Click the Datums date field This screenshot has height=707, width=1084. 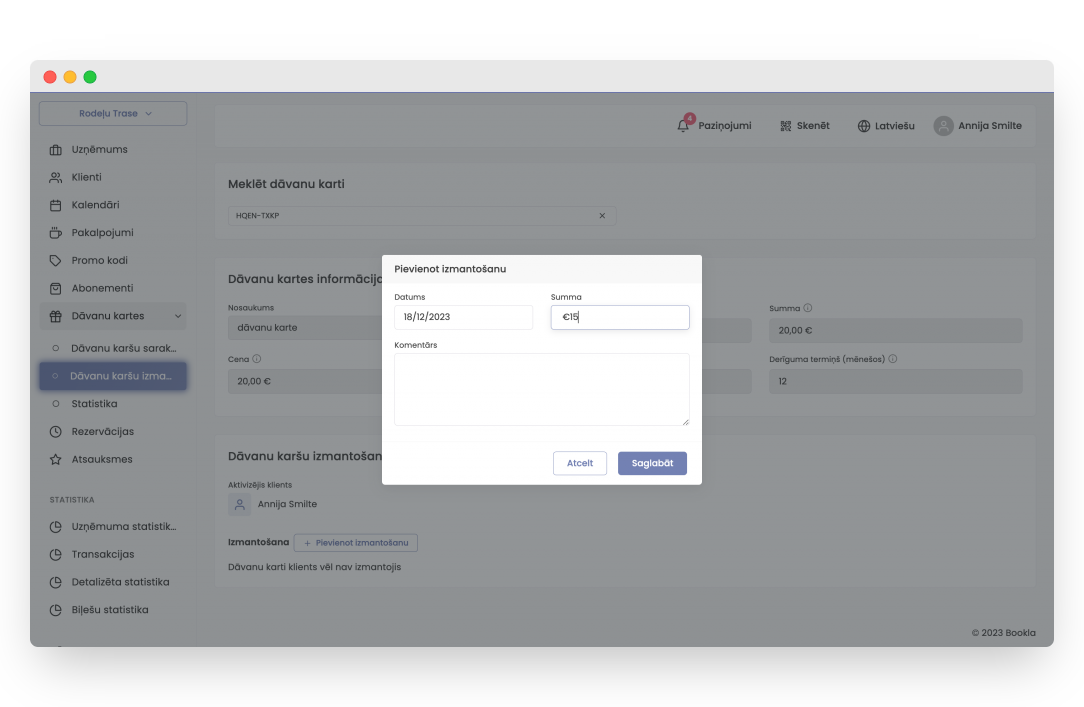[463, 317]
